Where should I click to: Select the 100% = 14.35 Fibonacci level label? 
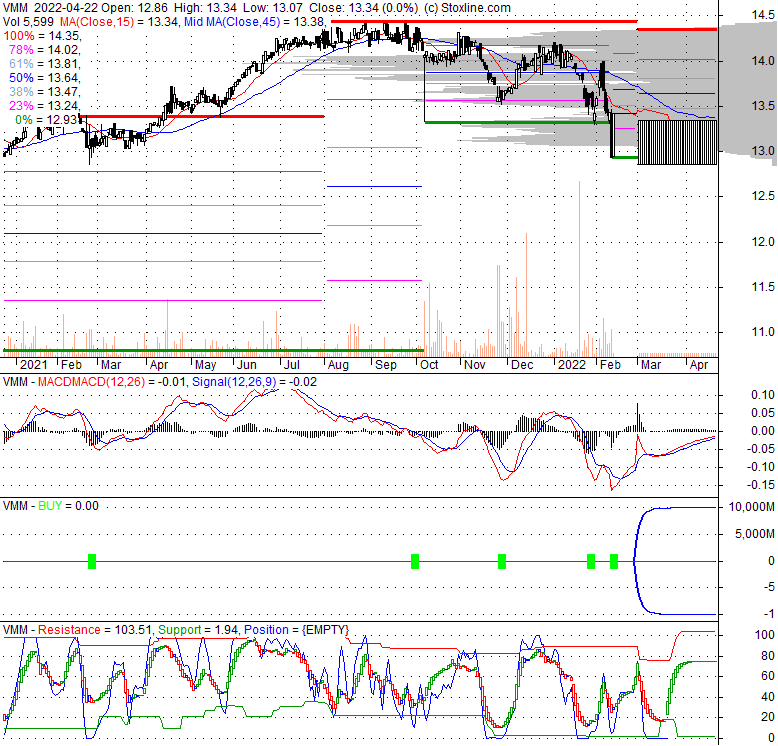[x=40, y=35]
